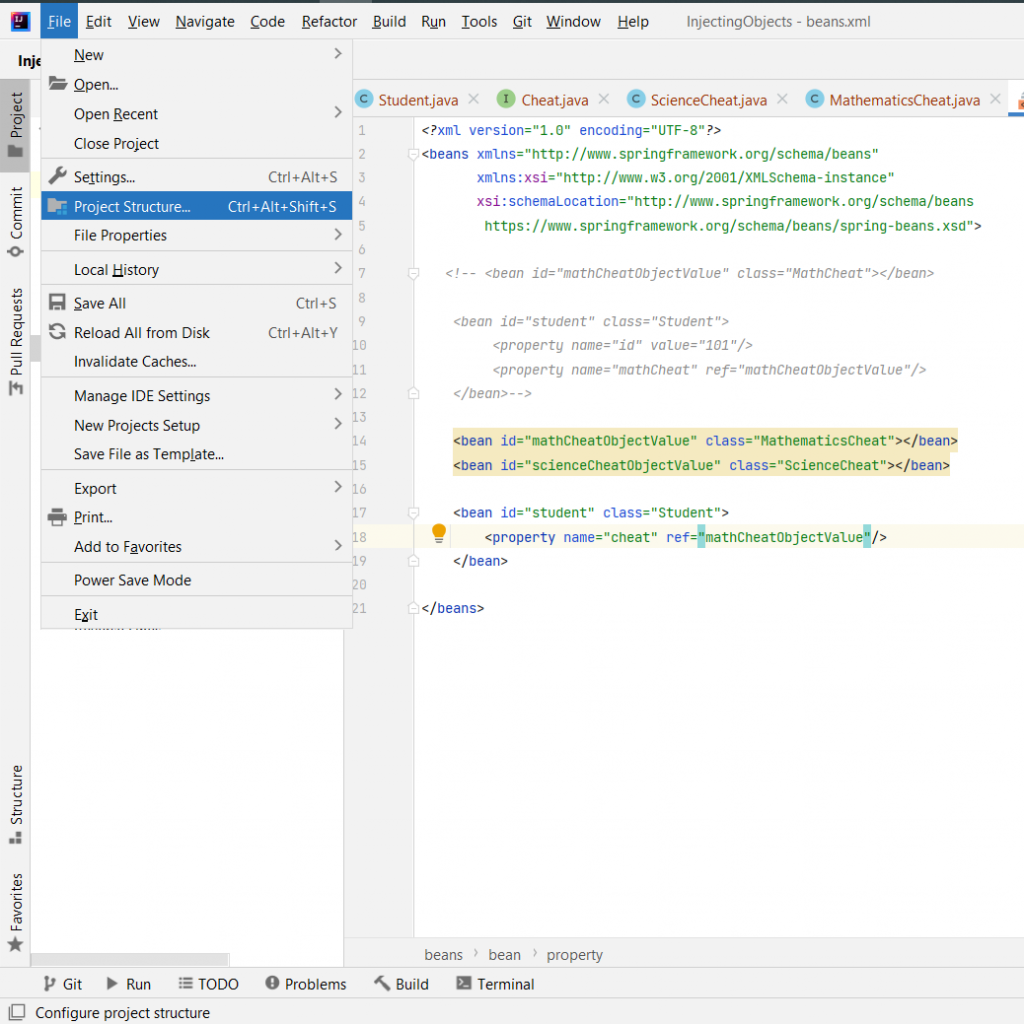Image resolution: width=1024 pixels, height=1024 pixels.
Task: Show the Build tool window
Action: point(401,984)
